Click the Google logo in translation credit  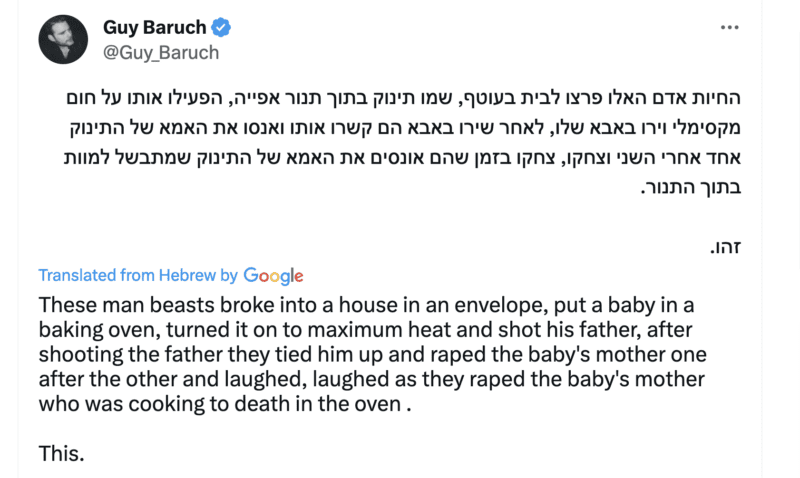click(273, 276)
